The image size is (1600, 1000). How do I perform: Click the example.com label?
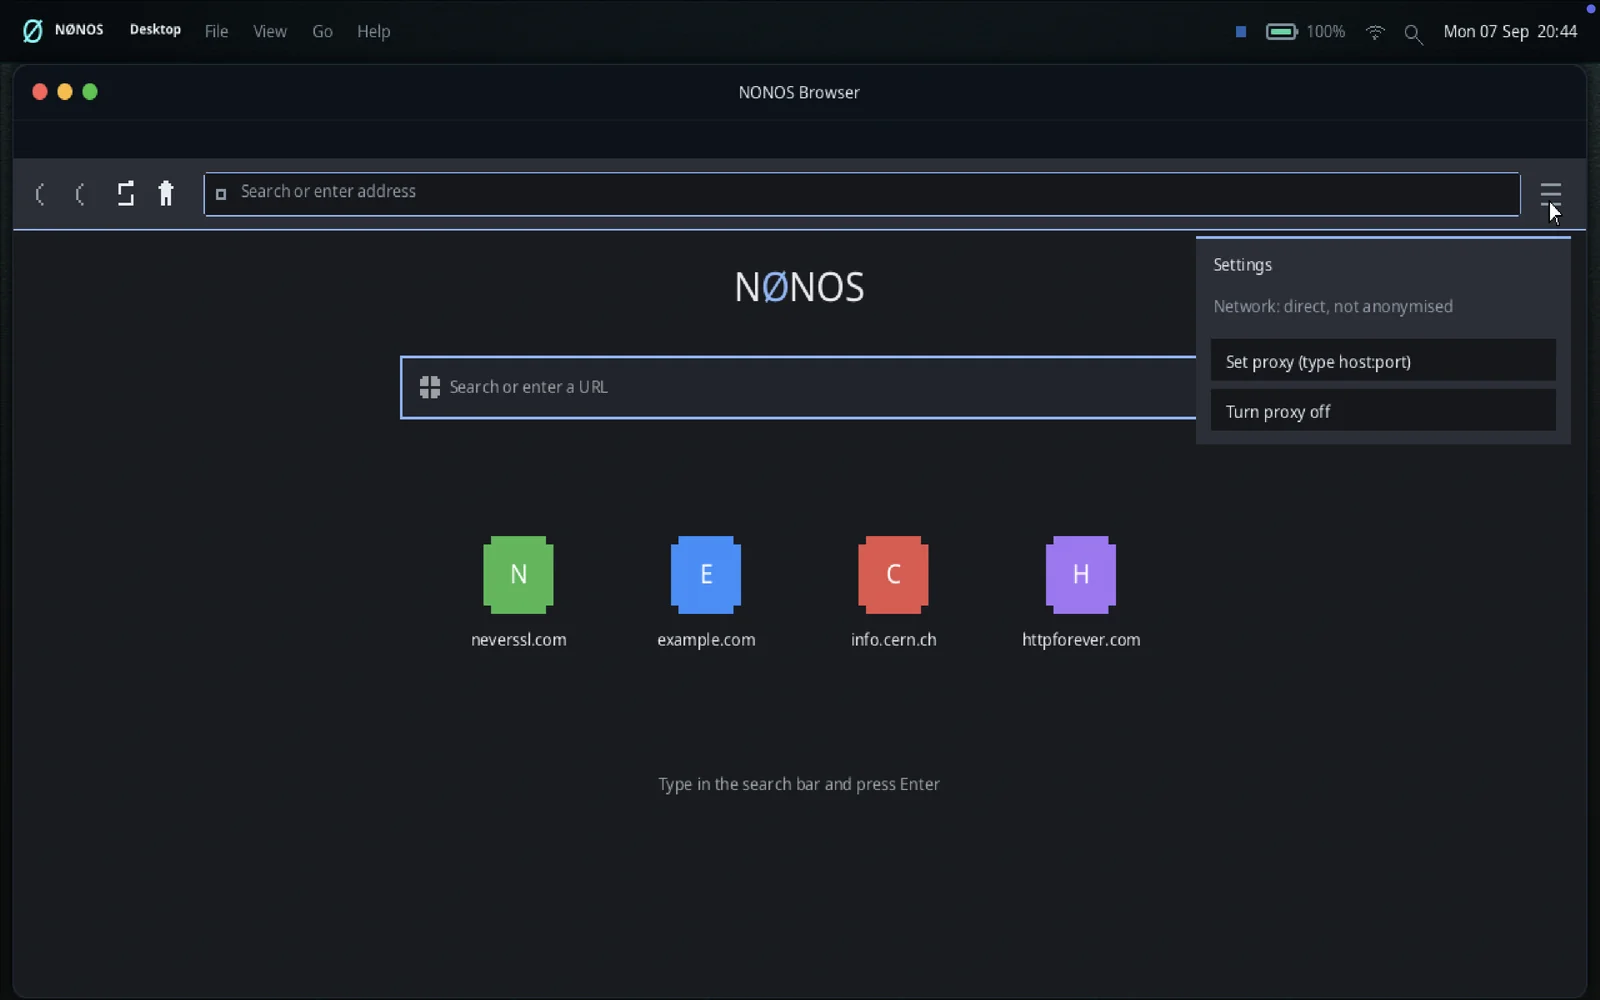point(706,640)
